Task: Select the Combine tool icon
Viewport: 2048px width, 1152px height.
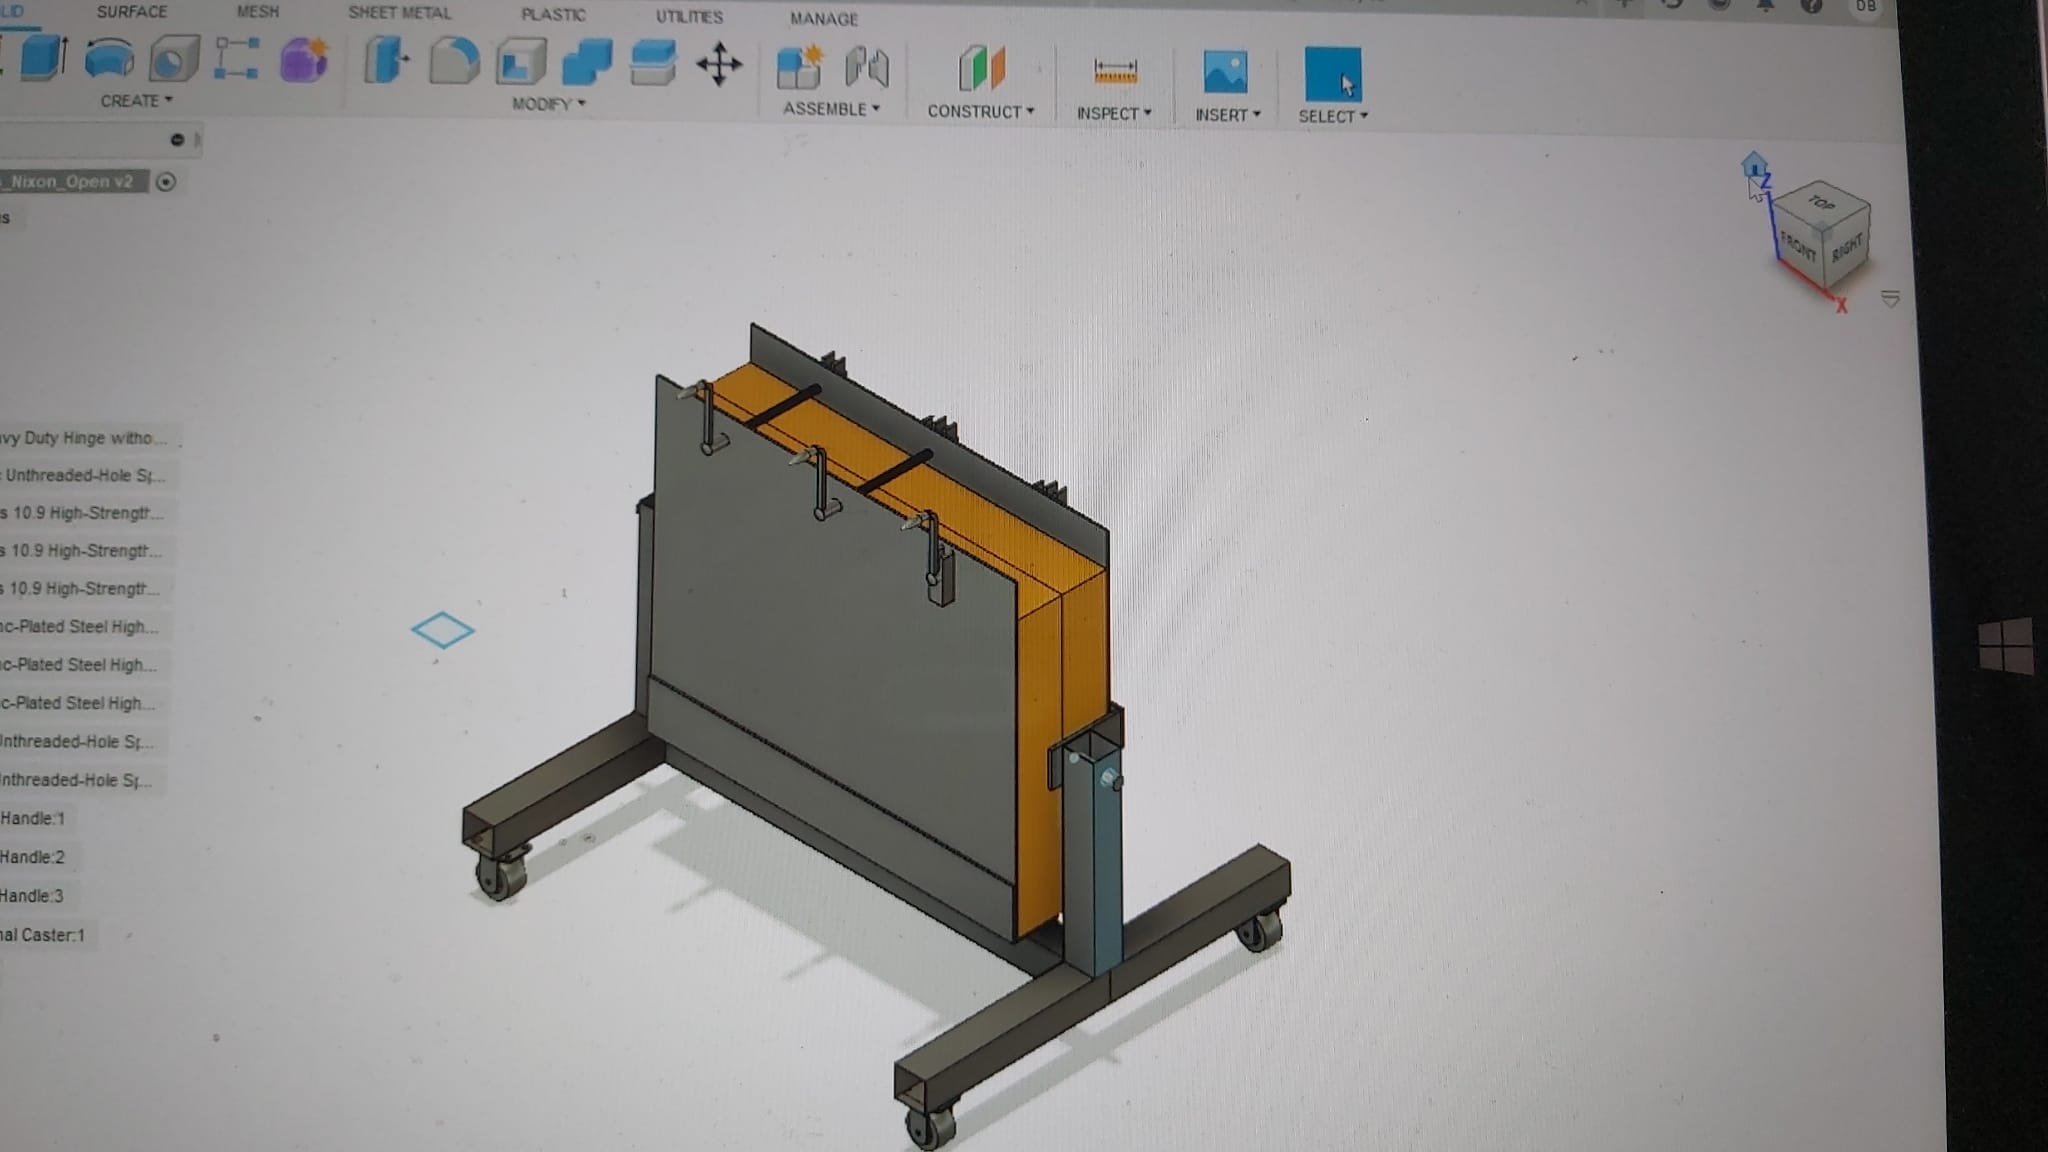Action: pyautogui.click(x=587, y=62)
